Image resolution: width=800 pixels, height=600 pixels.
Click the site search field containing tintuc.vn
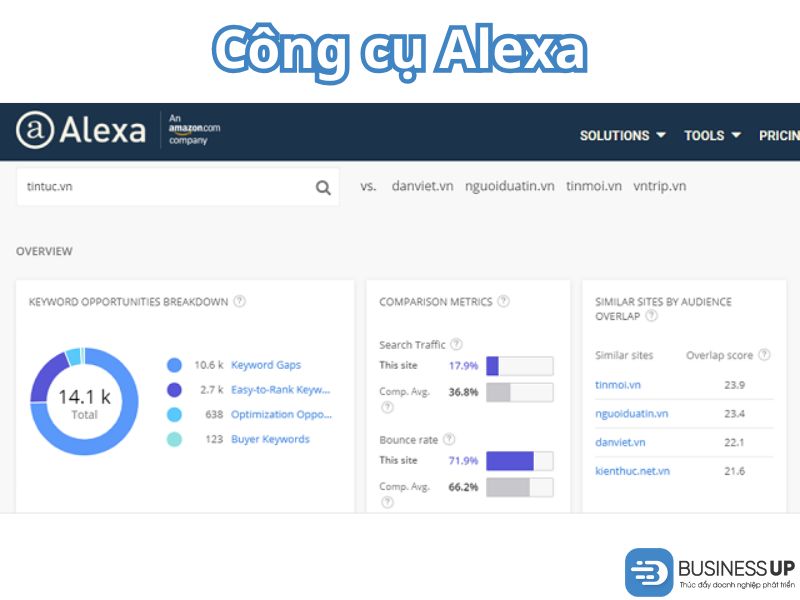[178, 187]
